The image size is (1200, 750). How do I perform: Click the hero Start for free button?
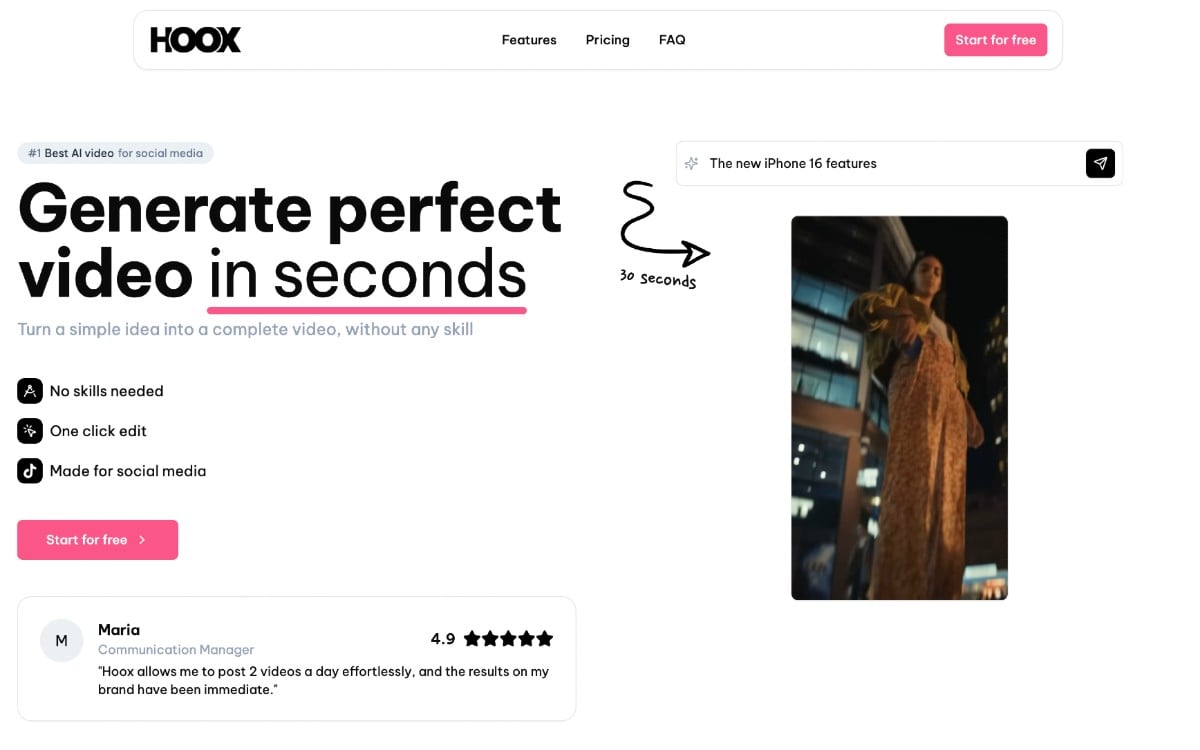[x=97, y=540]
